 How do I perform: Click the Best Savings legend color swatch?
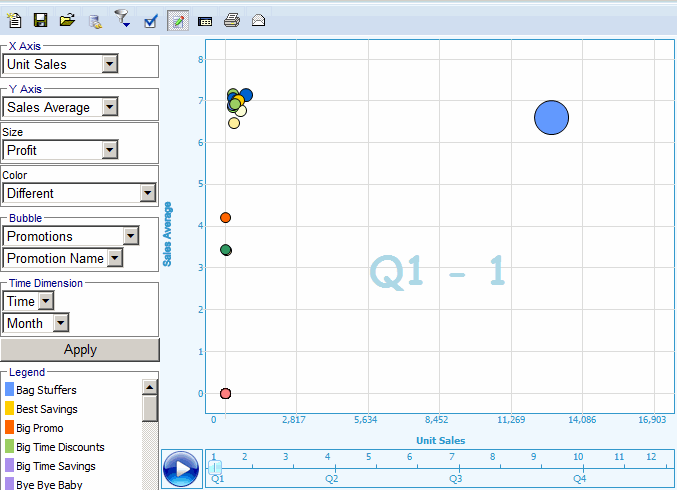(x=9, y=408)
